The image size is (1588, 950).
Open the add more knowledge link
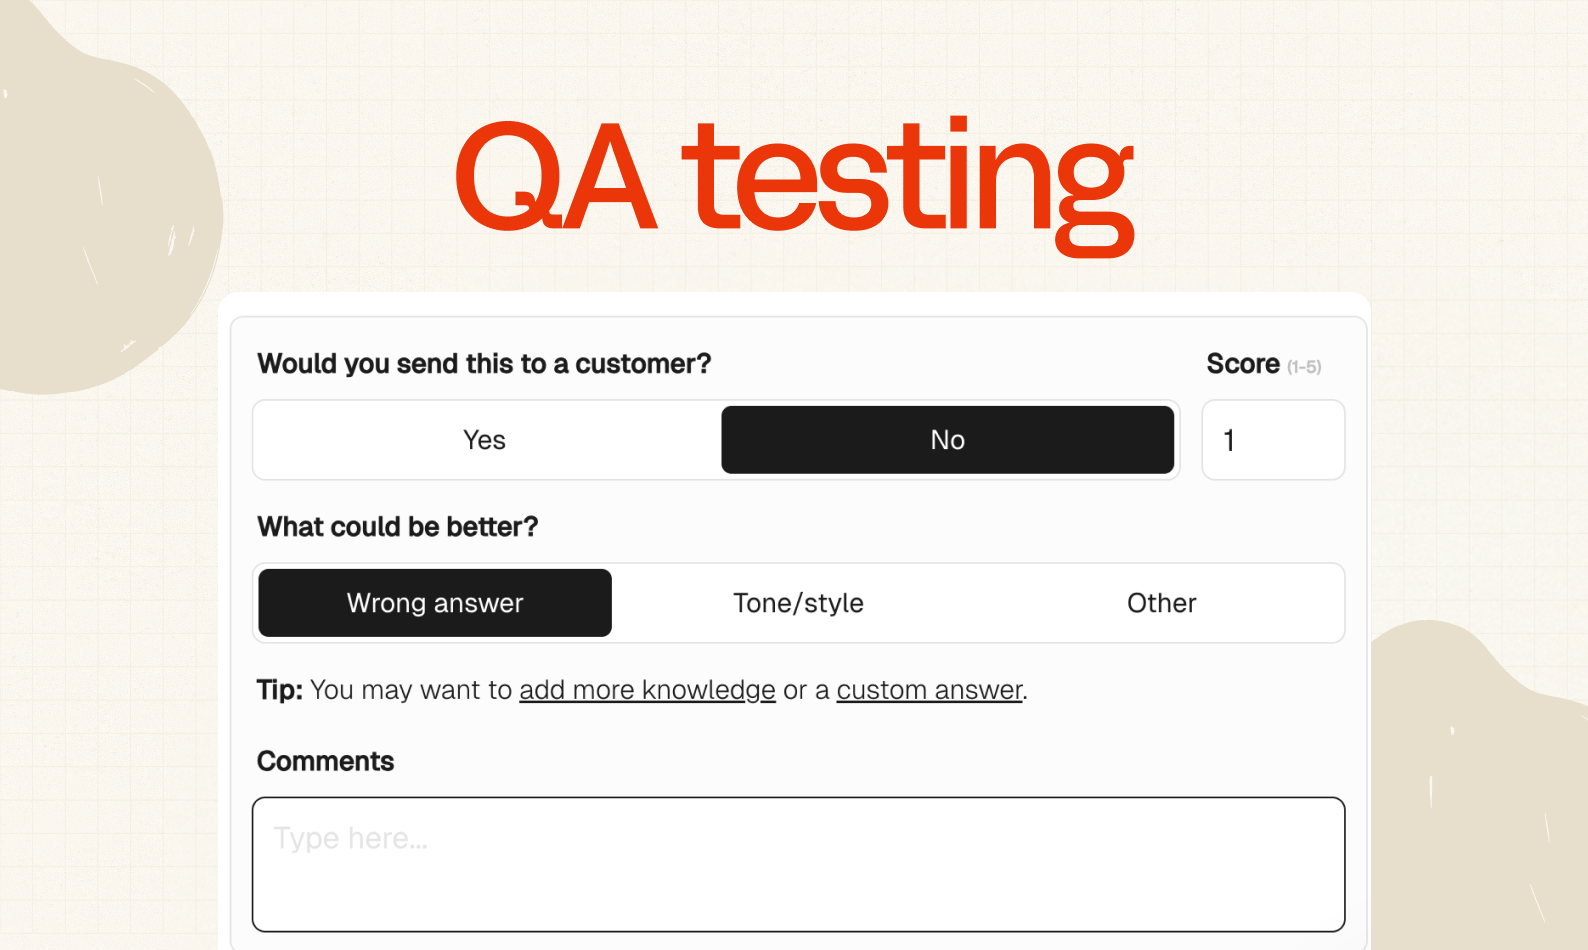pyautogui.click(x=647, y=690)
